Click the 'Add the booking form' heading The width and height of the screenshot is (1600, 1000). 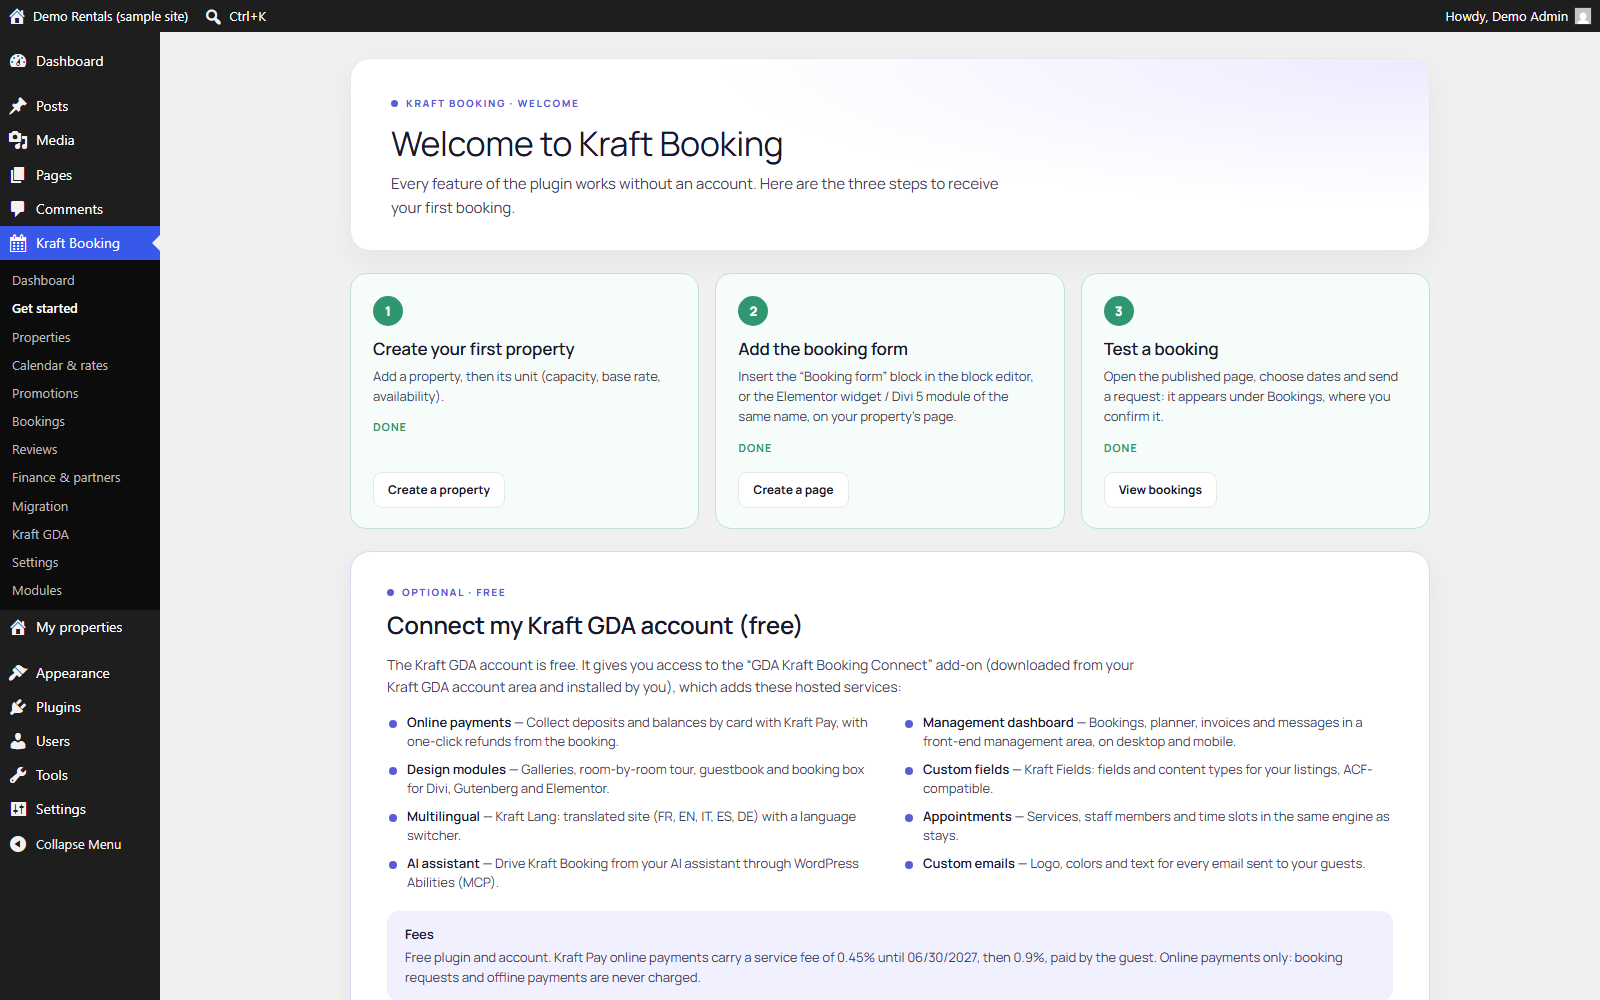(x=823, y=349)
